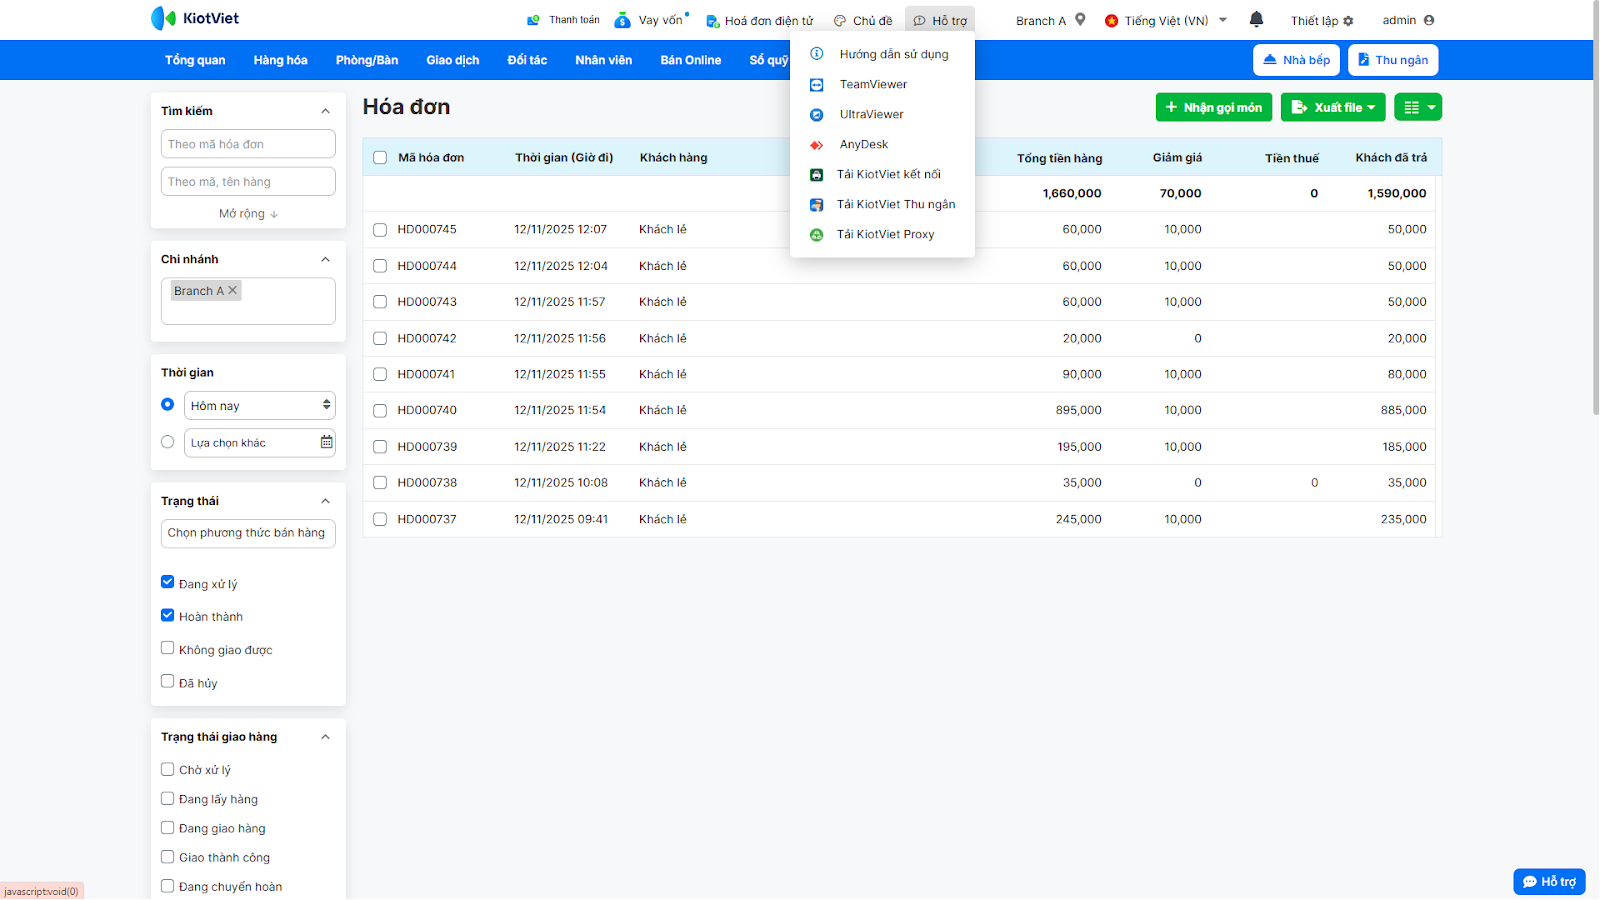1600x900 pixels.
Task: Collapse the Trạng thái panel chevron
Action: 325,501
